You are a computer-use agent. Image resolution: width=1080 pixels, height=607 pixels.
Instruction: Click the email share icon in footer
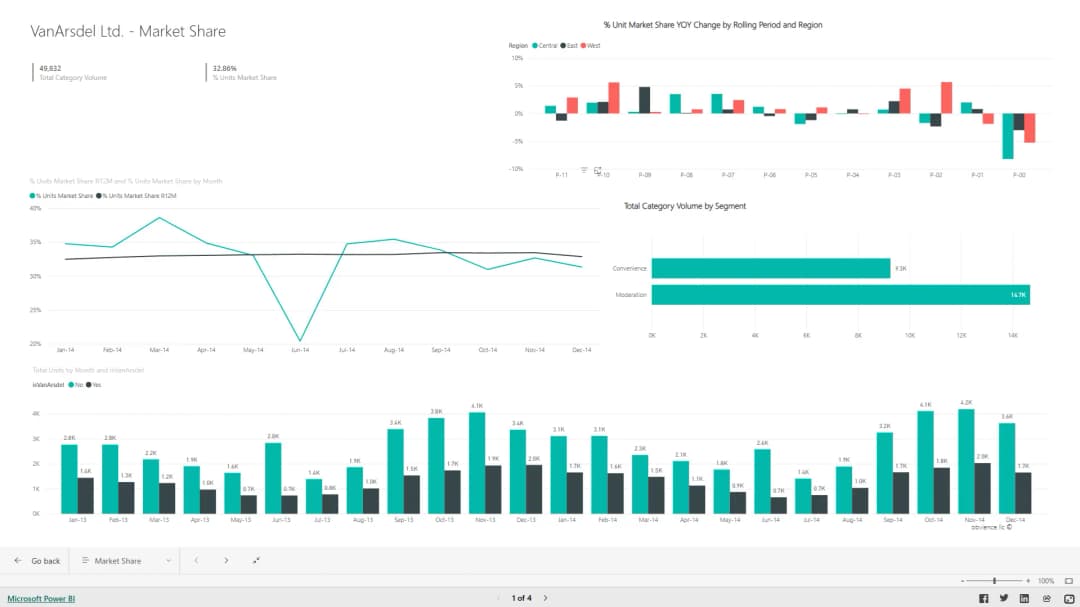point(1046,598)
